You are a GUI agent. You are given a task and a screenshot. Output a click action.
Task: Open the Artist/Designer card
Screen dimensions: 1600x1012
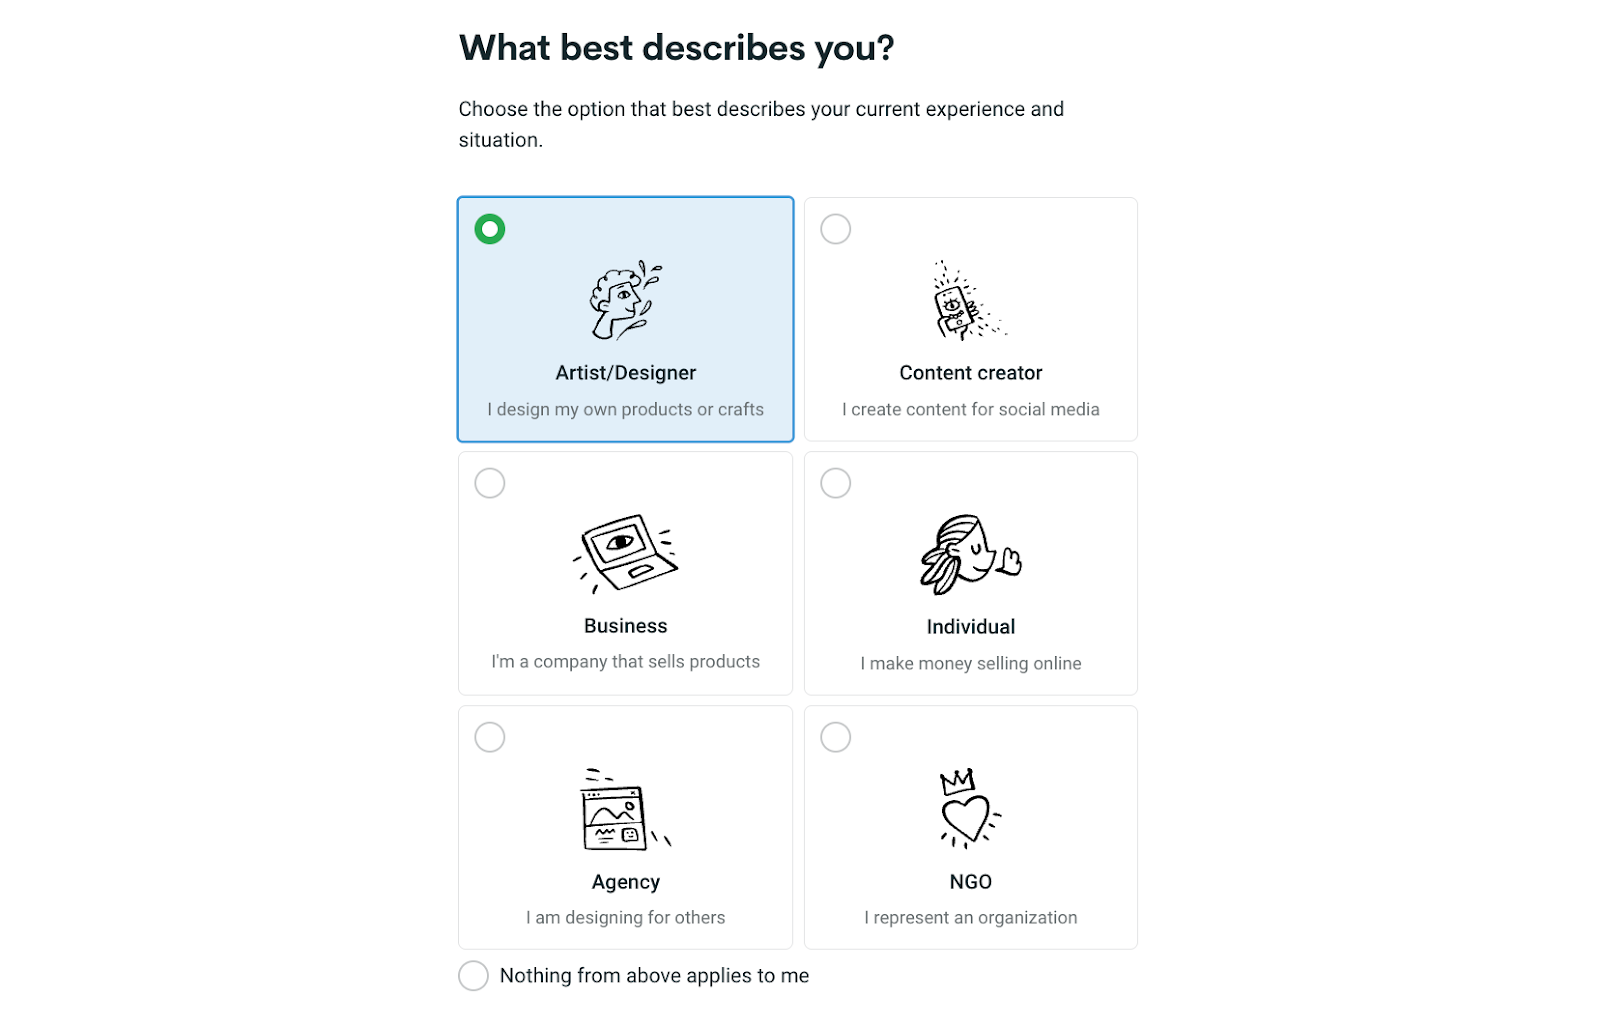[625, 319]
